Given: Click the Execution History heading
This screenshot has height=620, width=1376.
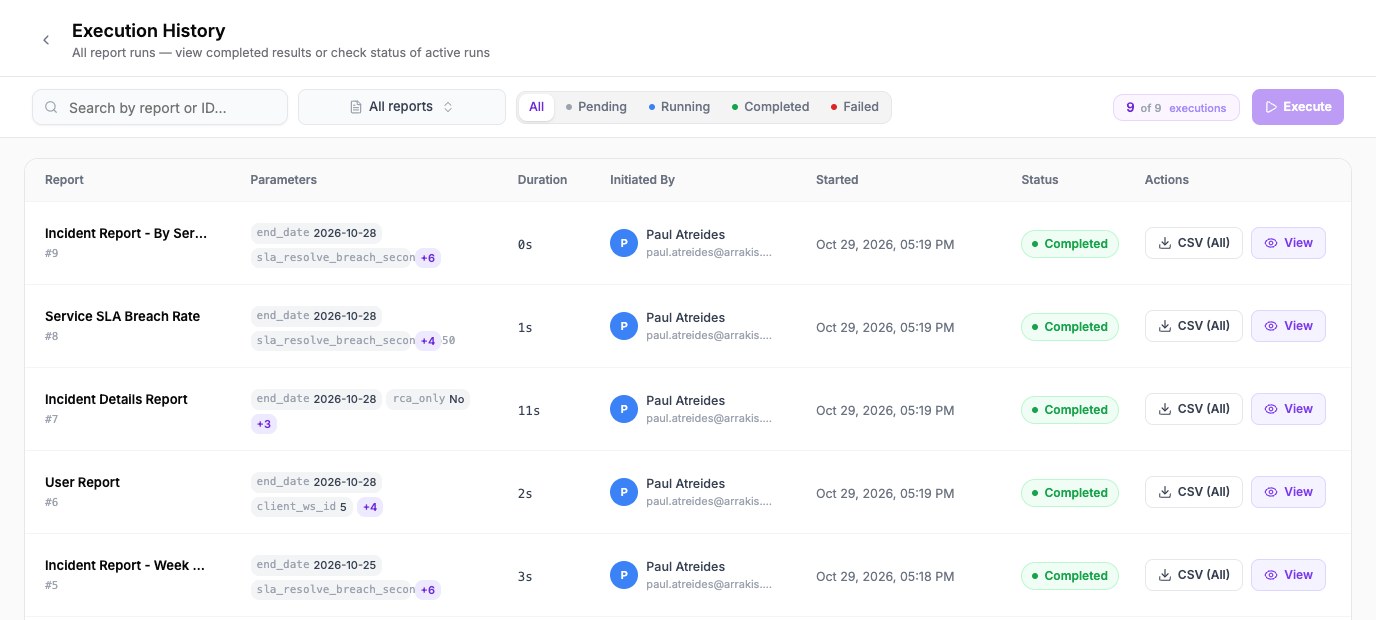Looking at the screenshot, I should [148, 31].
